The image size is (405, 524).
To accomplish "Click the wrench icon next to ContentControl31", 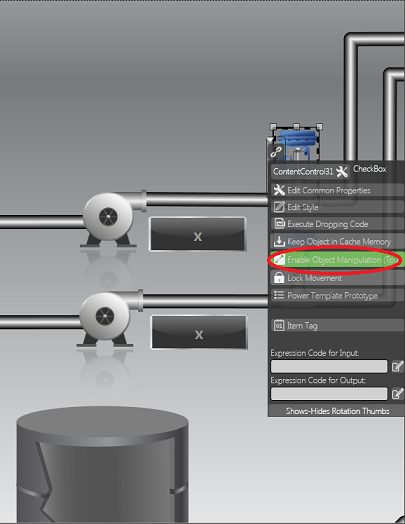I will click(342, 171).
